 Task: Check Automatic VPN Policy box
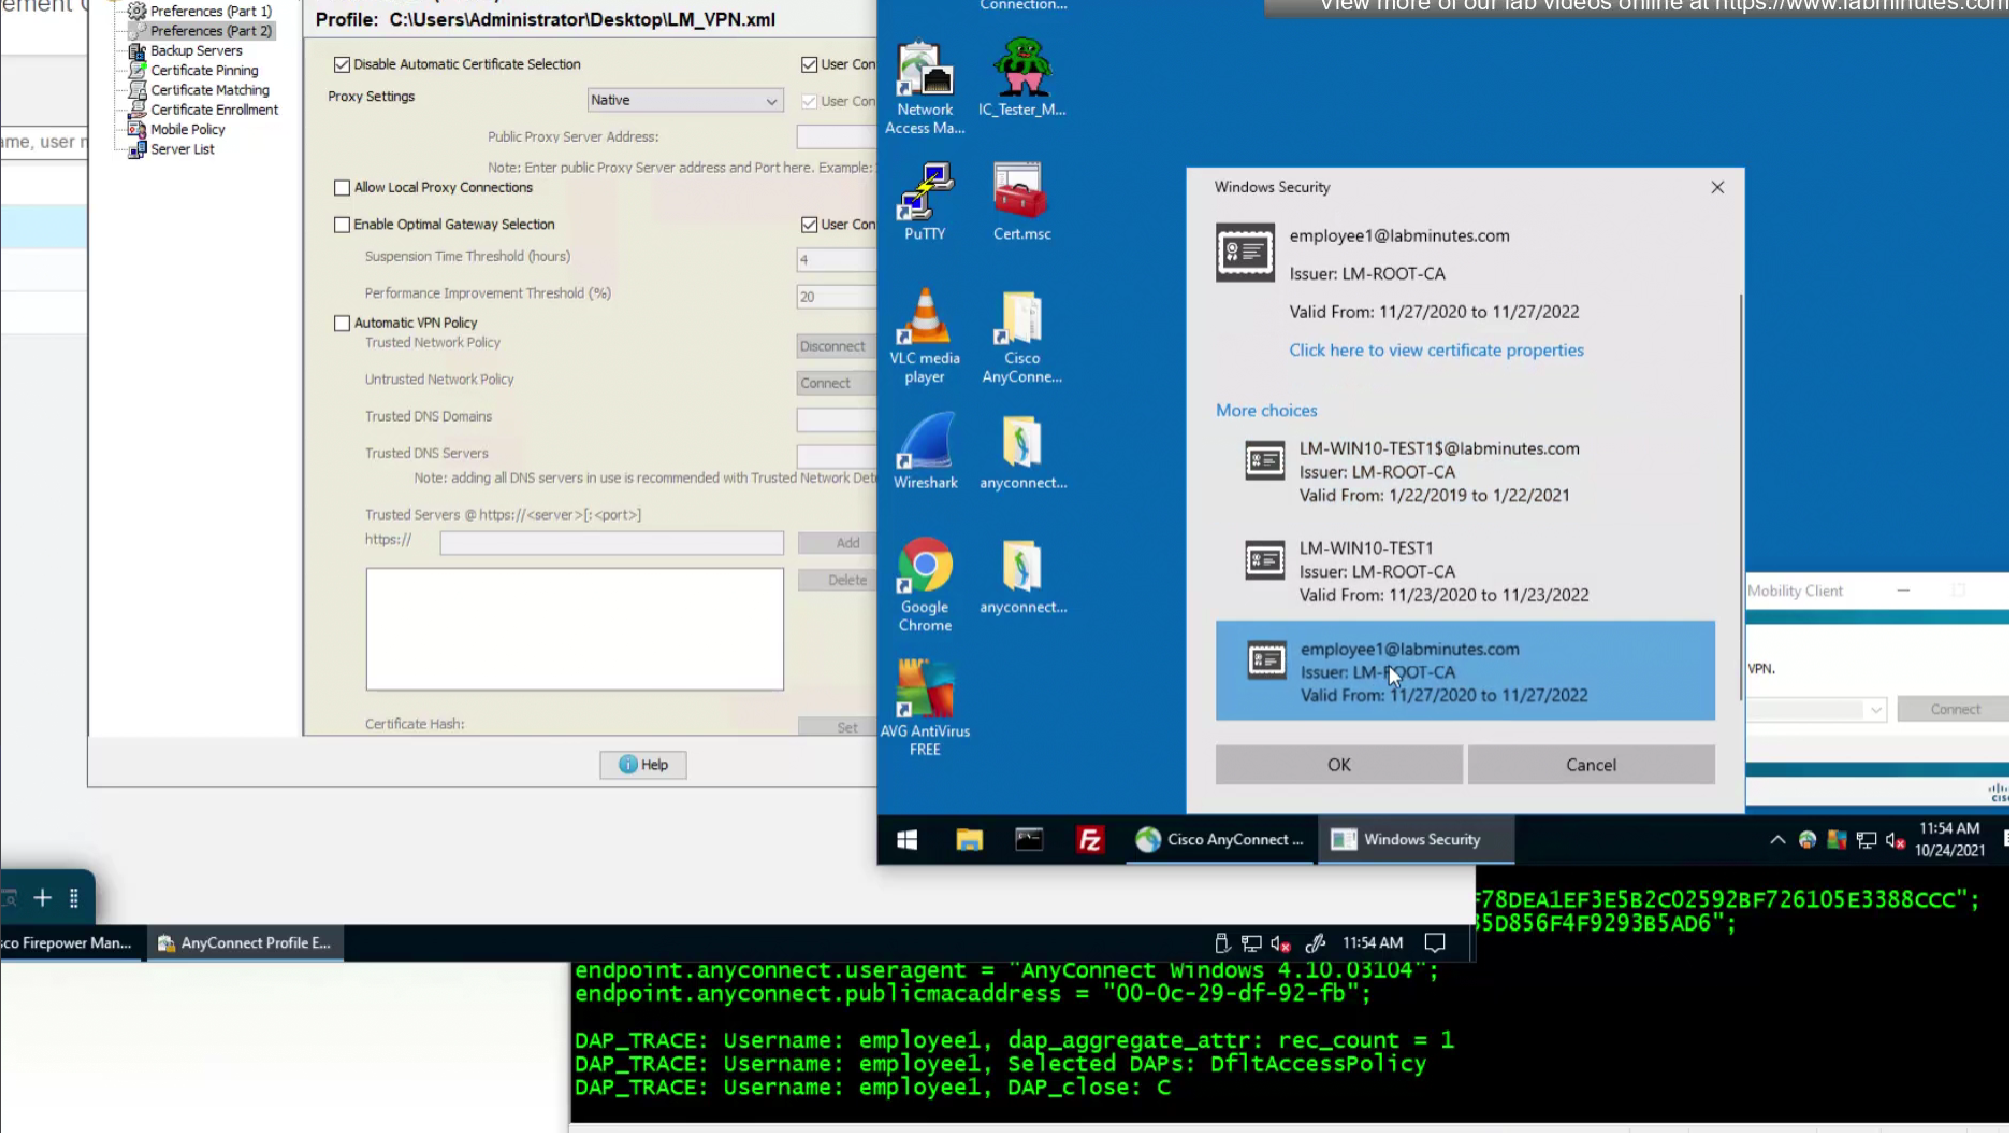[342, 323]
